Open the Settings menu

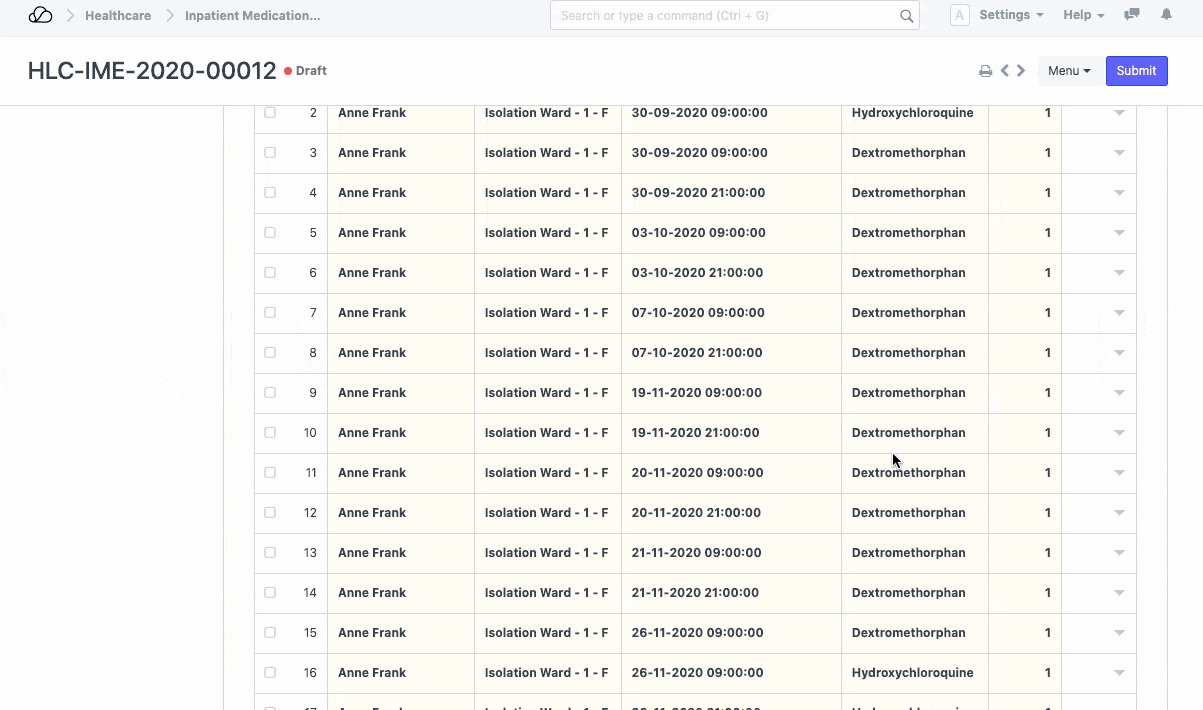tap(1010, 15)
